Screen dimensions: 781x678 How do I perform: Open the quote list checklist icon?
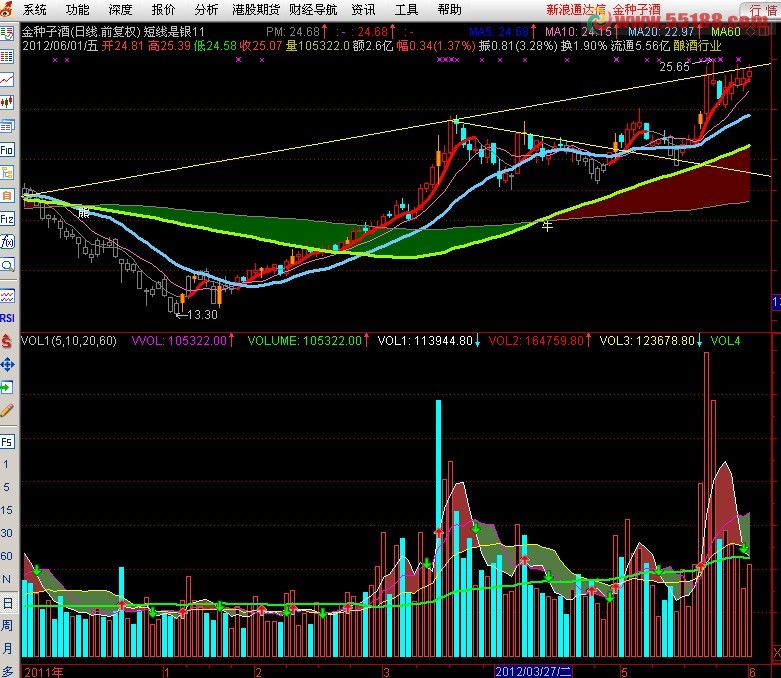(7, 34)
